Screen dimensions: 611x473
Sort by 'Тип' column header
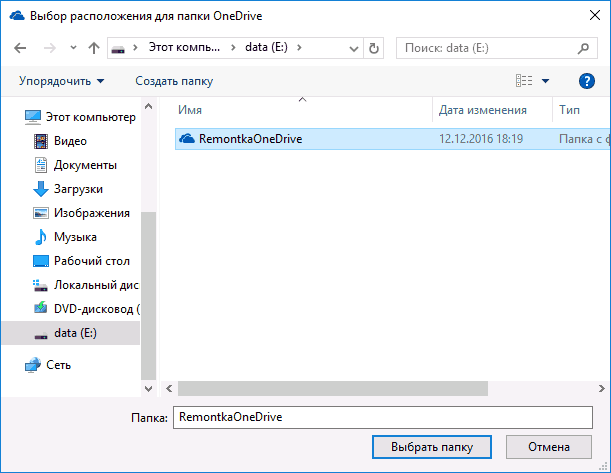coord(569,110)
